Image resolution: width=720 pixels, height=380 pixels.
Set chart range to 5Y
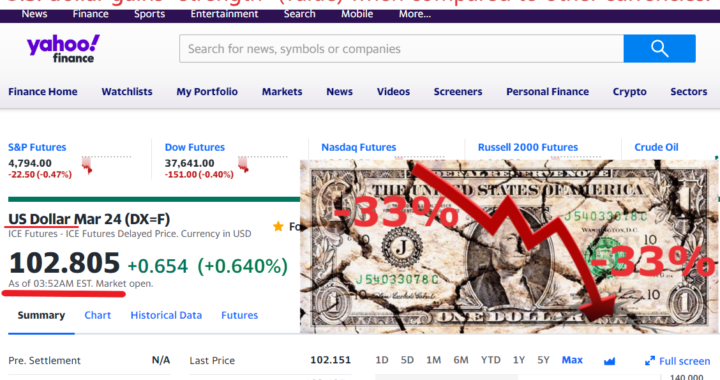click(x=543, y=360)
